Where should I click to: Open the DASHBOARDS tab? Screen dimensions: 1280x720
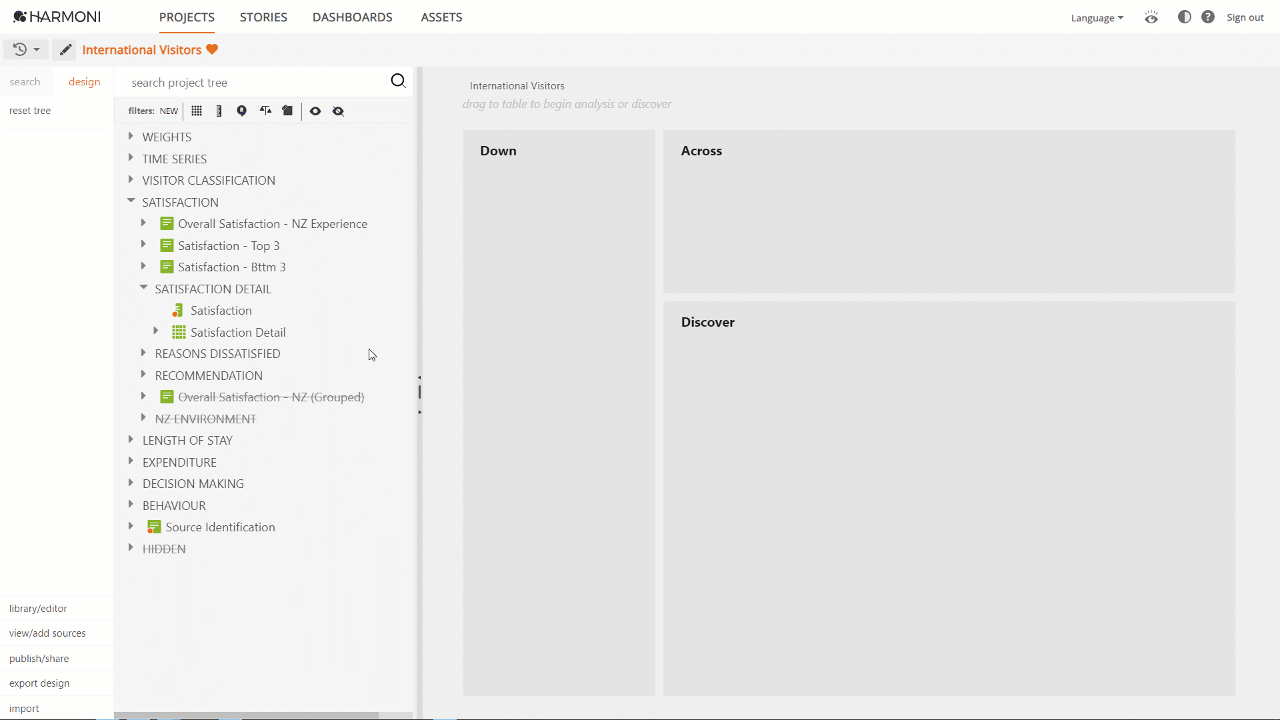pyautogui.click(x=352, y=17)
